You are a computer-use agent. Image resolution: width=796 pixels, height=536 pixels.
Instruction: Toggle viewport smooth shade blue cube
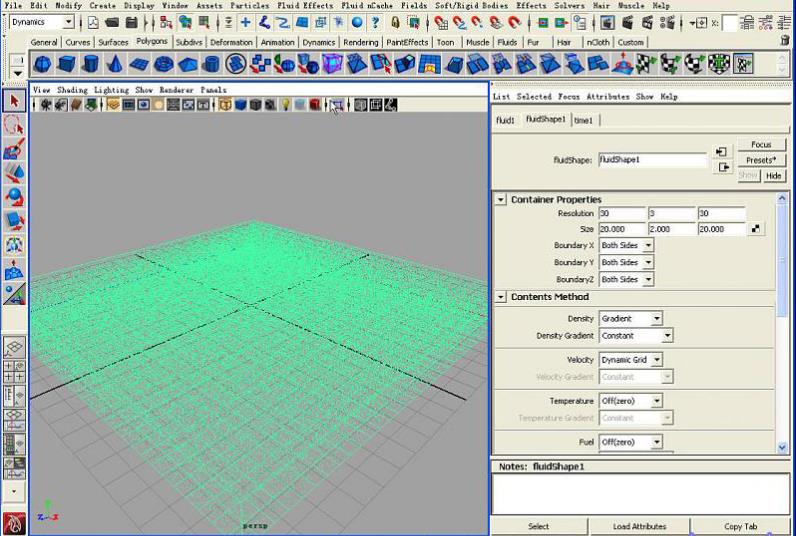click(x=241, y=105)
